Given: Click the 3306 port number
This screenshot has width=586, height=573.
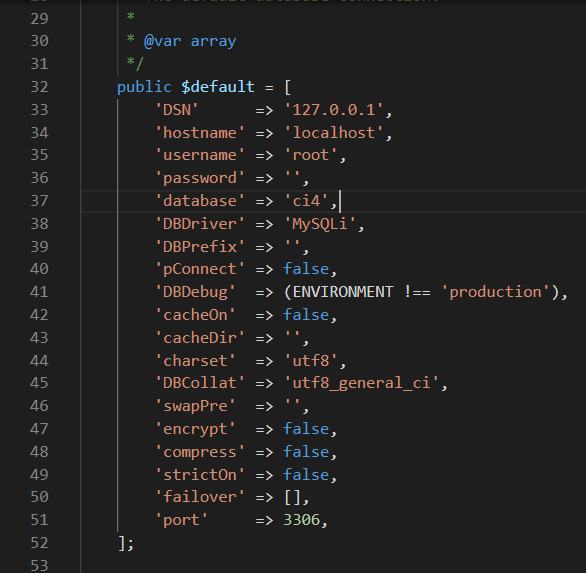Looking at the screenshot, I should pyautogui.click(x=302, y=520).
